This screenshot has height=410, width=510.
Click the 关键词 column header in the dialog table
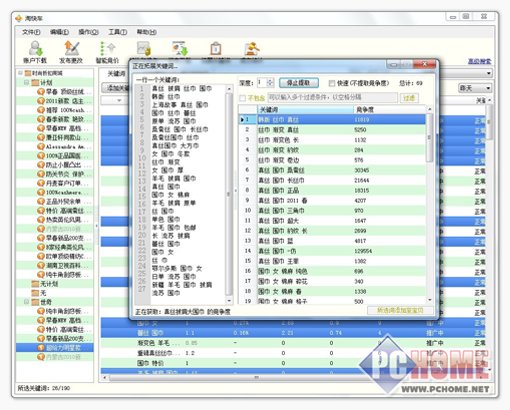305,109
